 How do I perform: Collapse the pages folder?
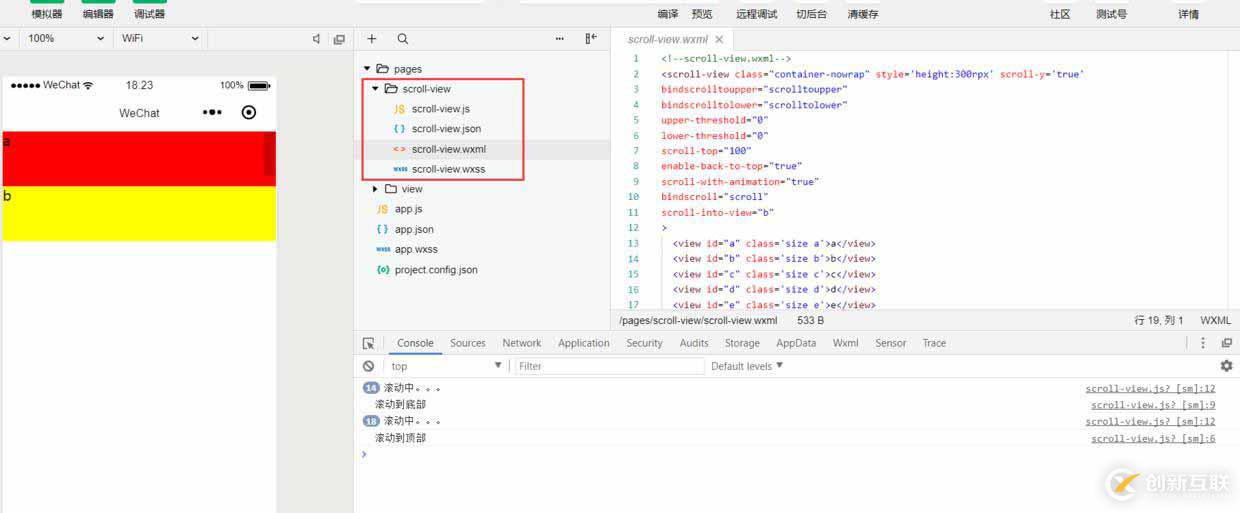click(367, 69)
